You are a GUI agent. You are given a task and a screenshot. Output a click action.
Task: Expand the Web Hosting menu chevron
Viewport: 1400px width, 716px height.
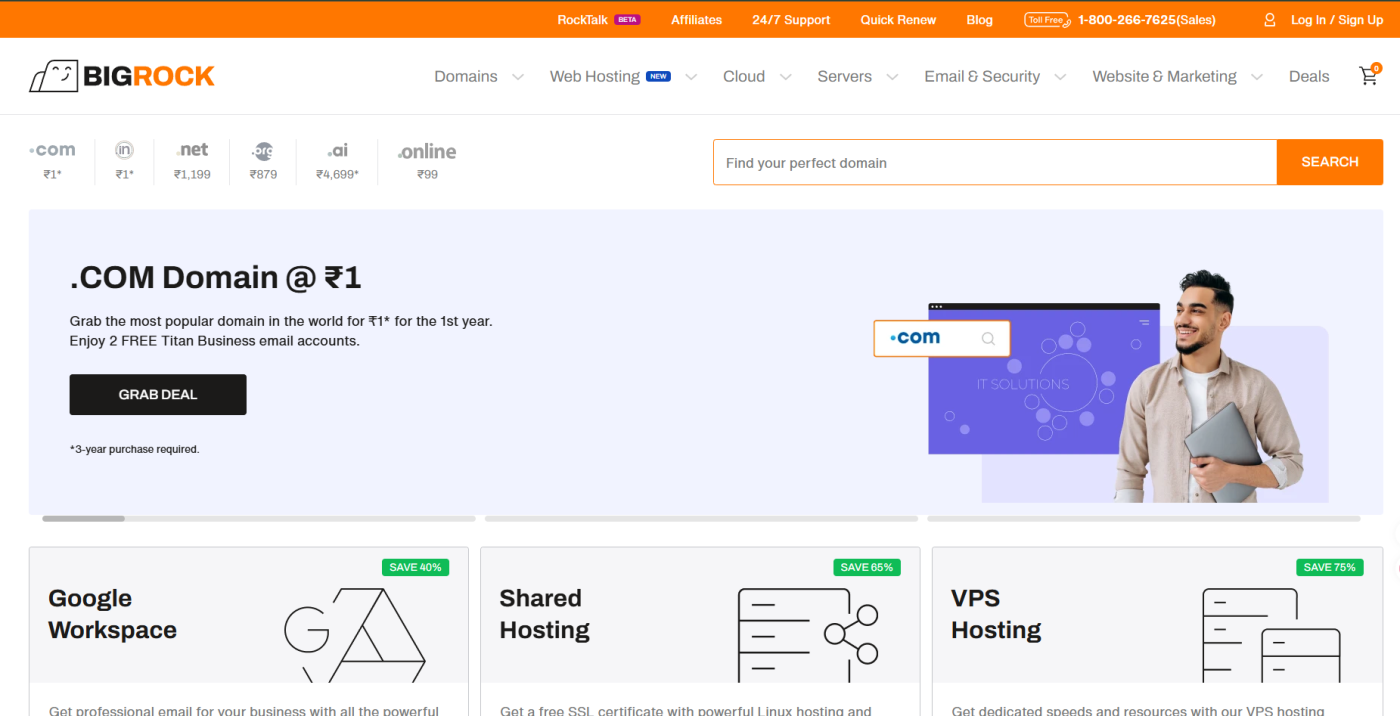click(x=691, y=77)
